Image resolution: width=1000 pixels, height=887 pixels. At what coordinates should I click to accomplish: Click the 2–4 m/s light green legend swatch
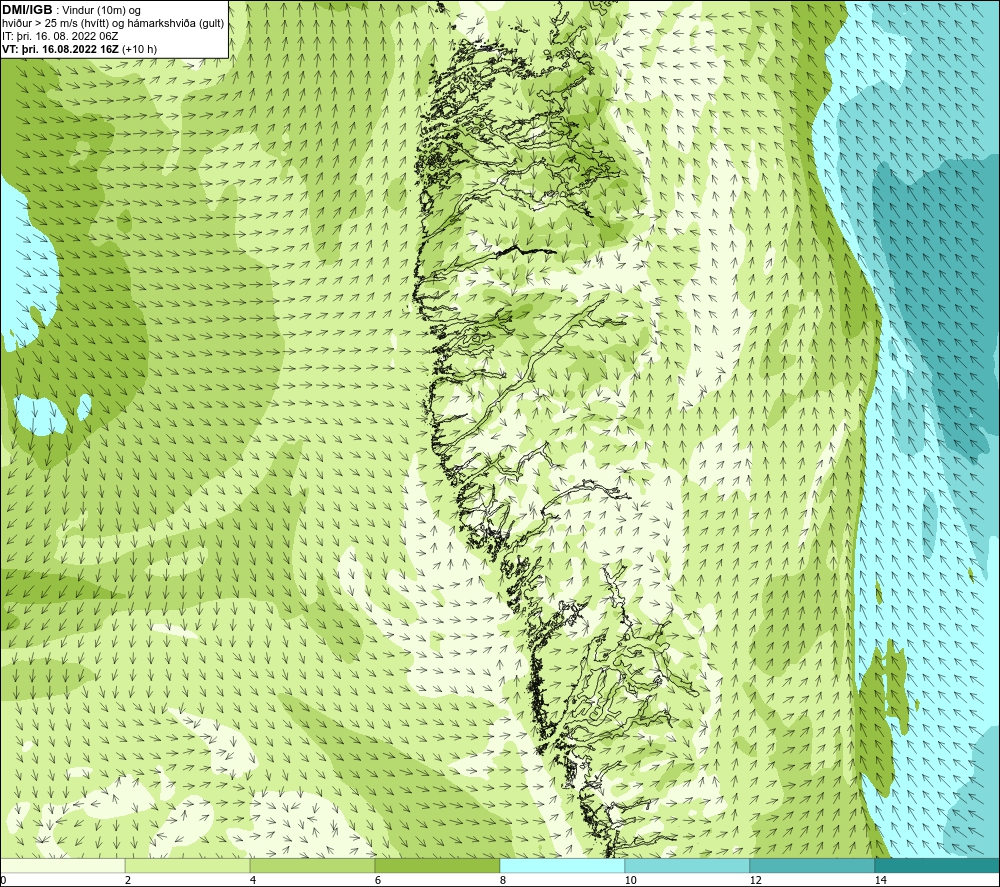tap(188, 865)
